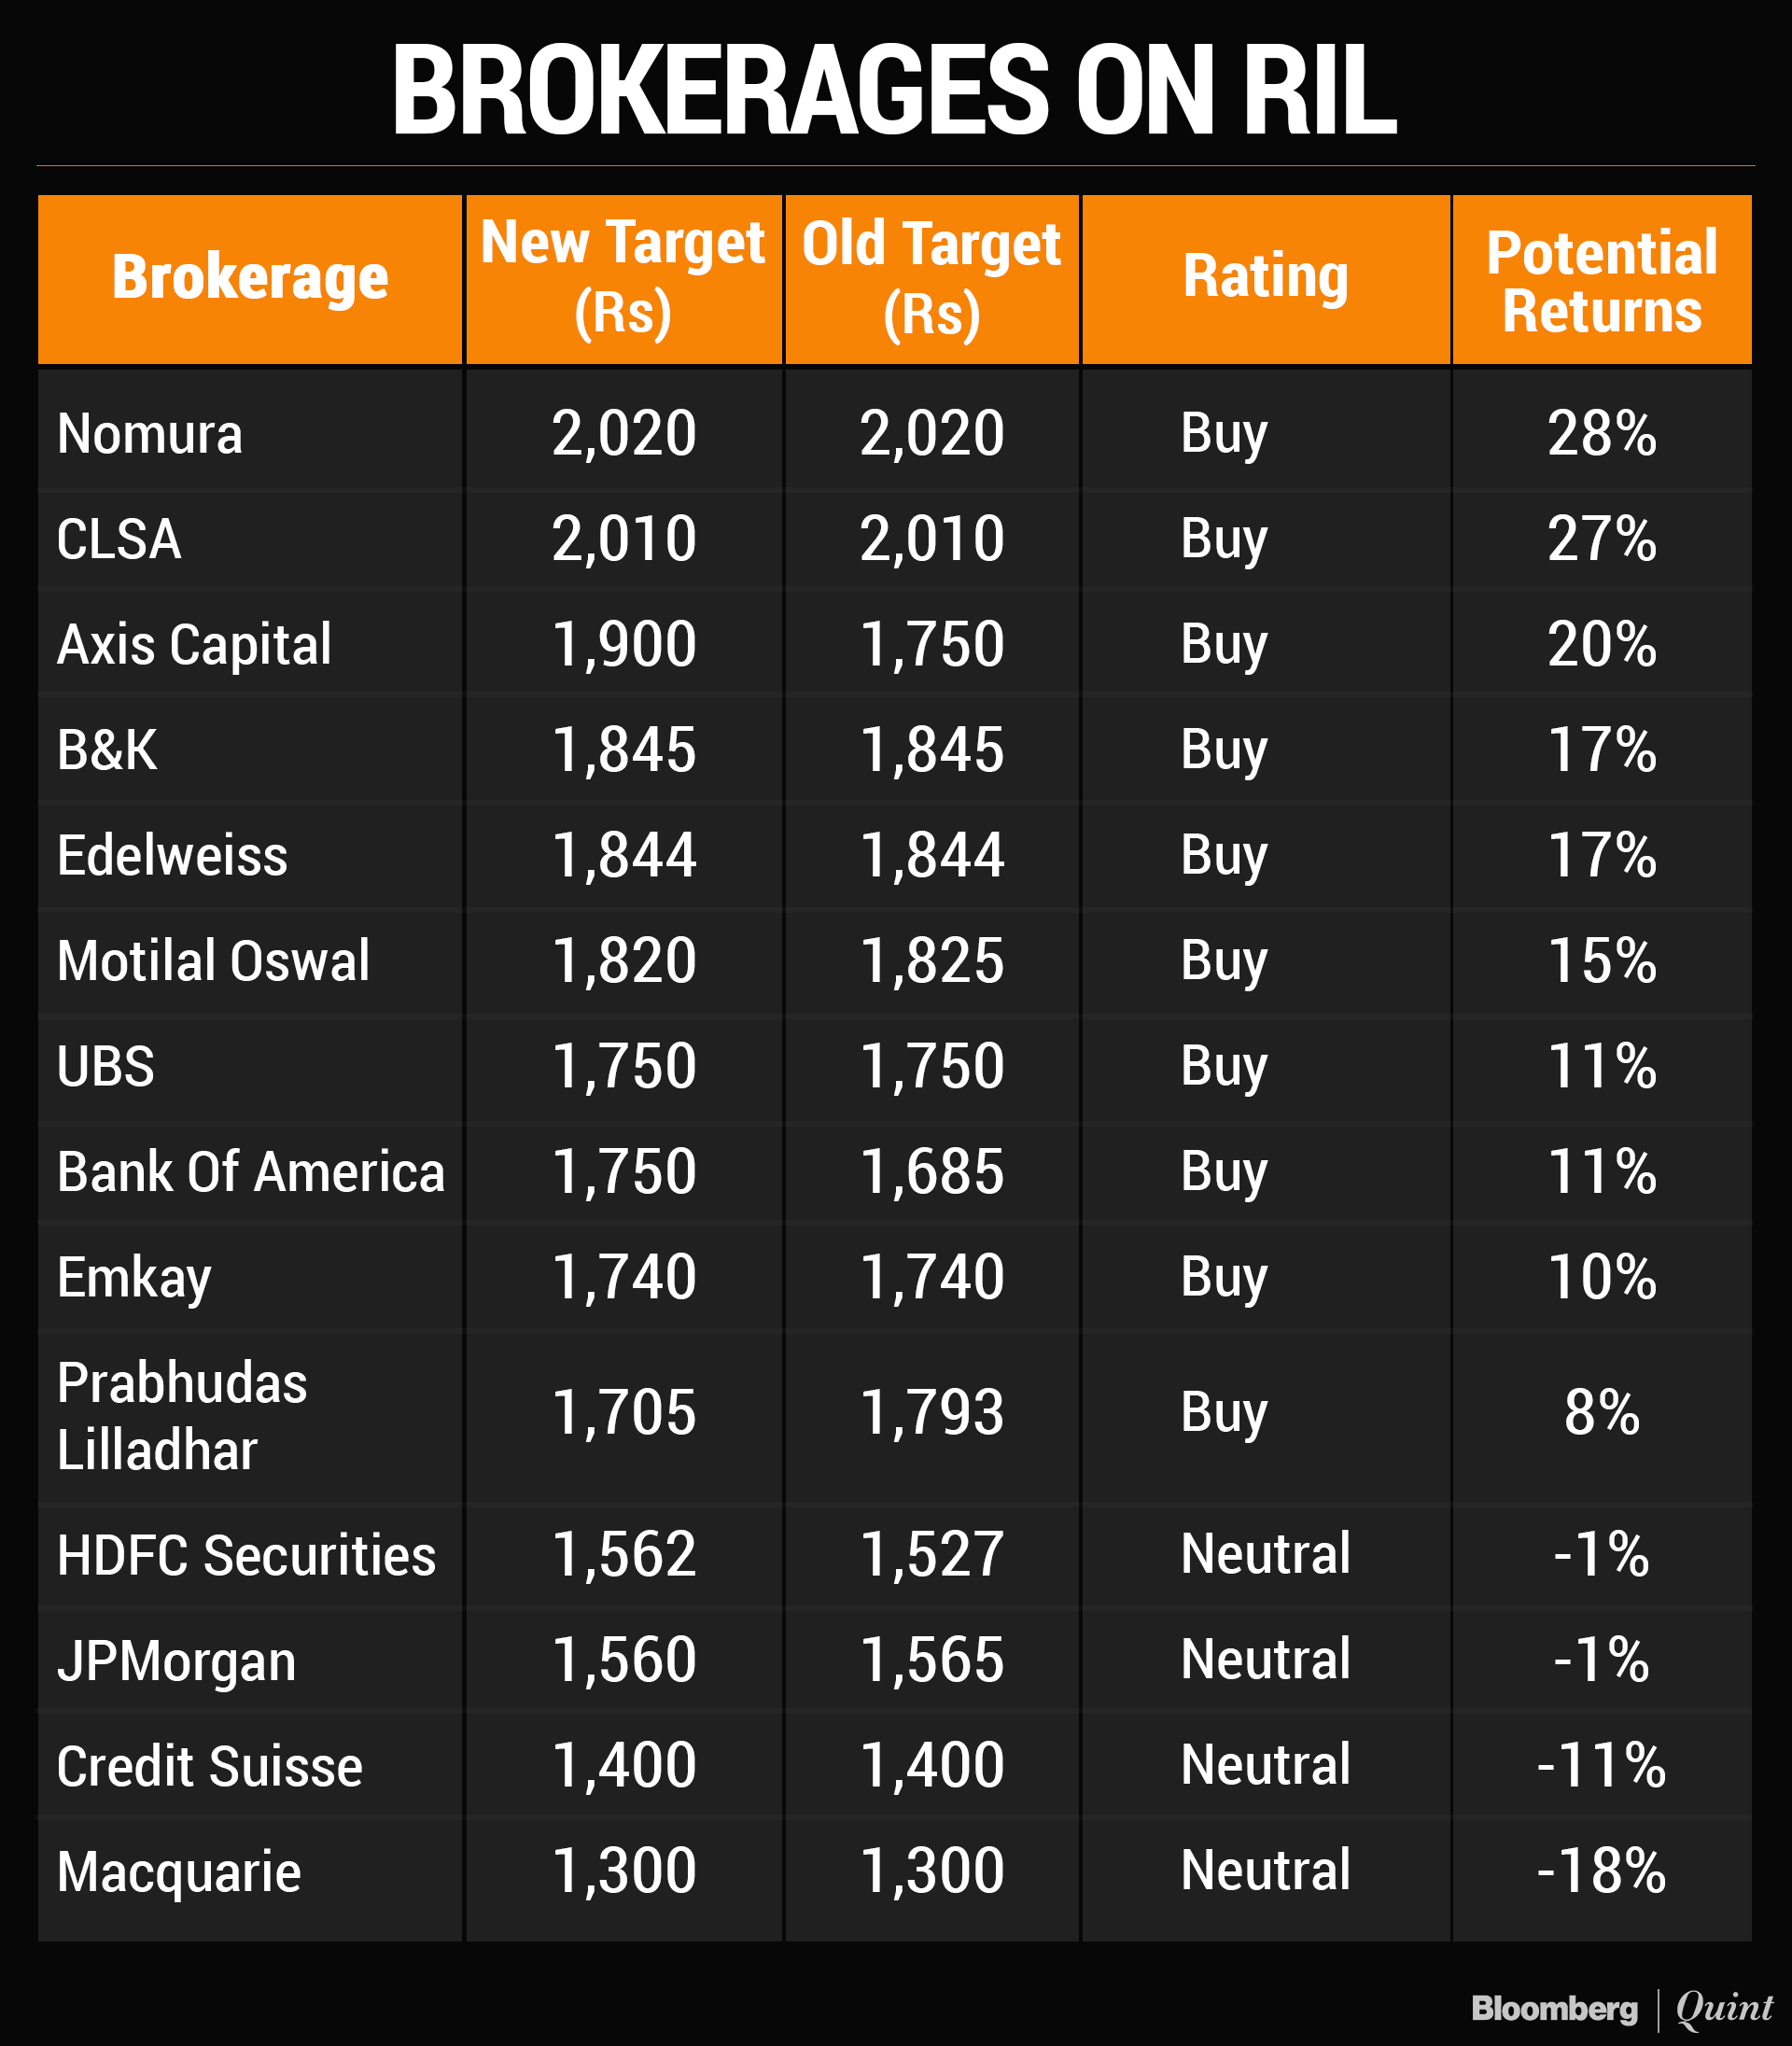This screenshot has width=1792, height=2046.
Task: Click the HDFC Securities brokerage name
Action: click(246, 1556)
